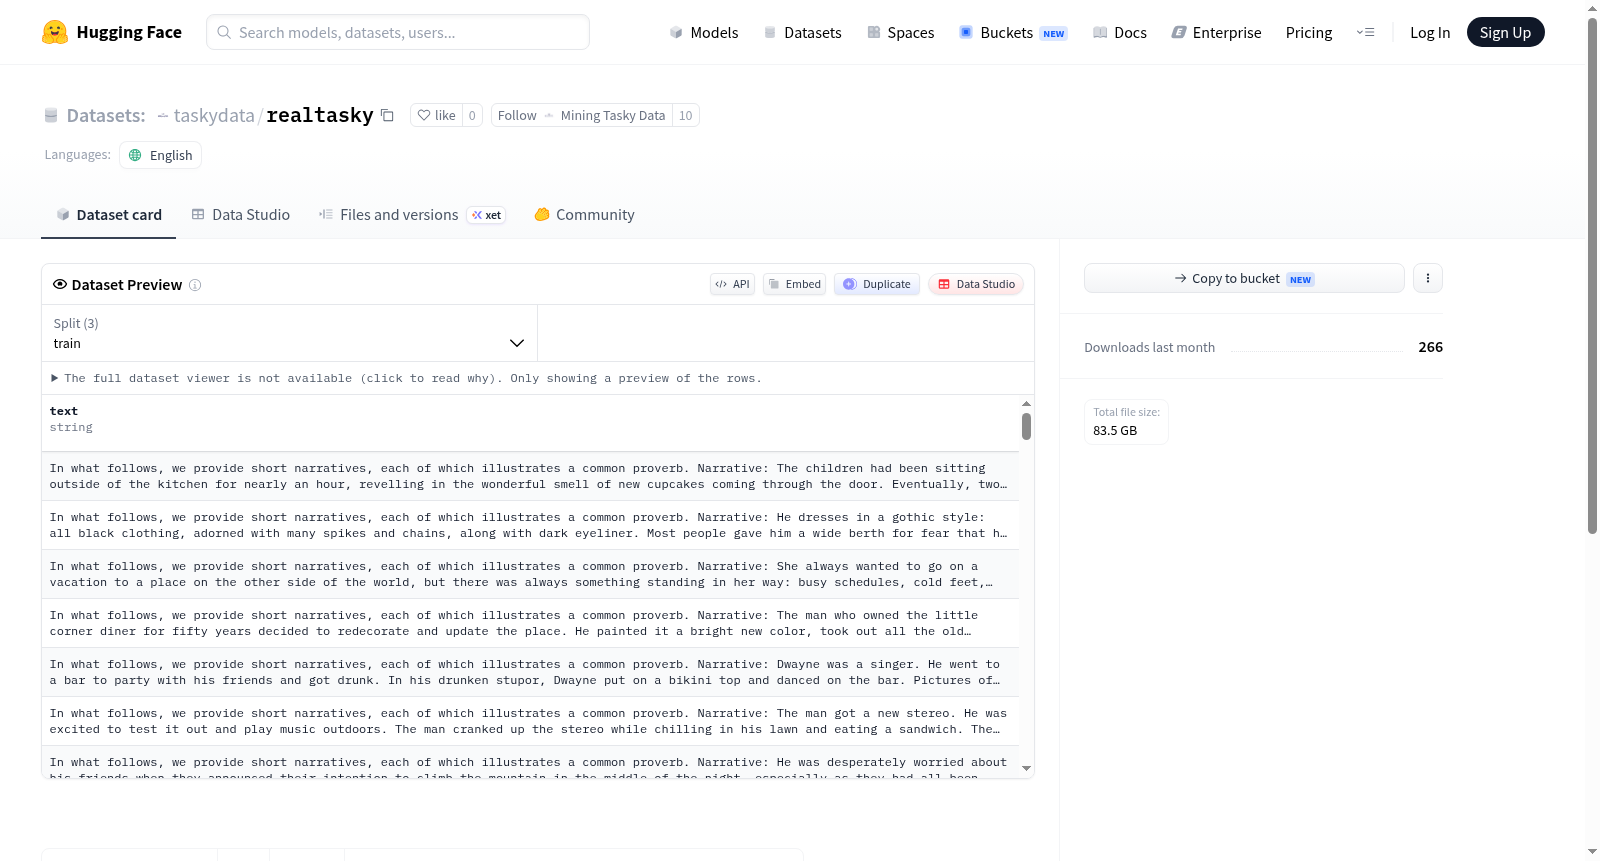Screen dimensions: 1600x861
Task: Open the Docs nav item
Action: 1119,32
